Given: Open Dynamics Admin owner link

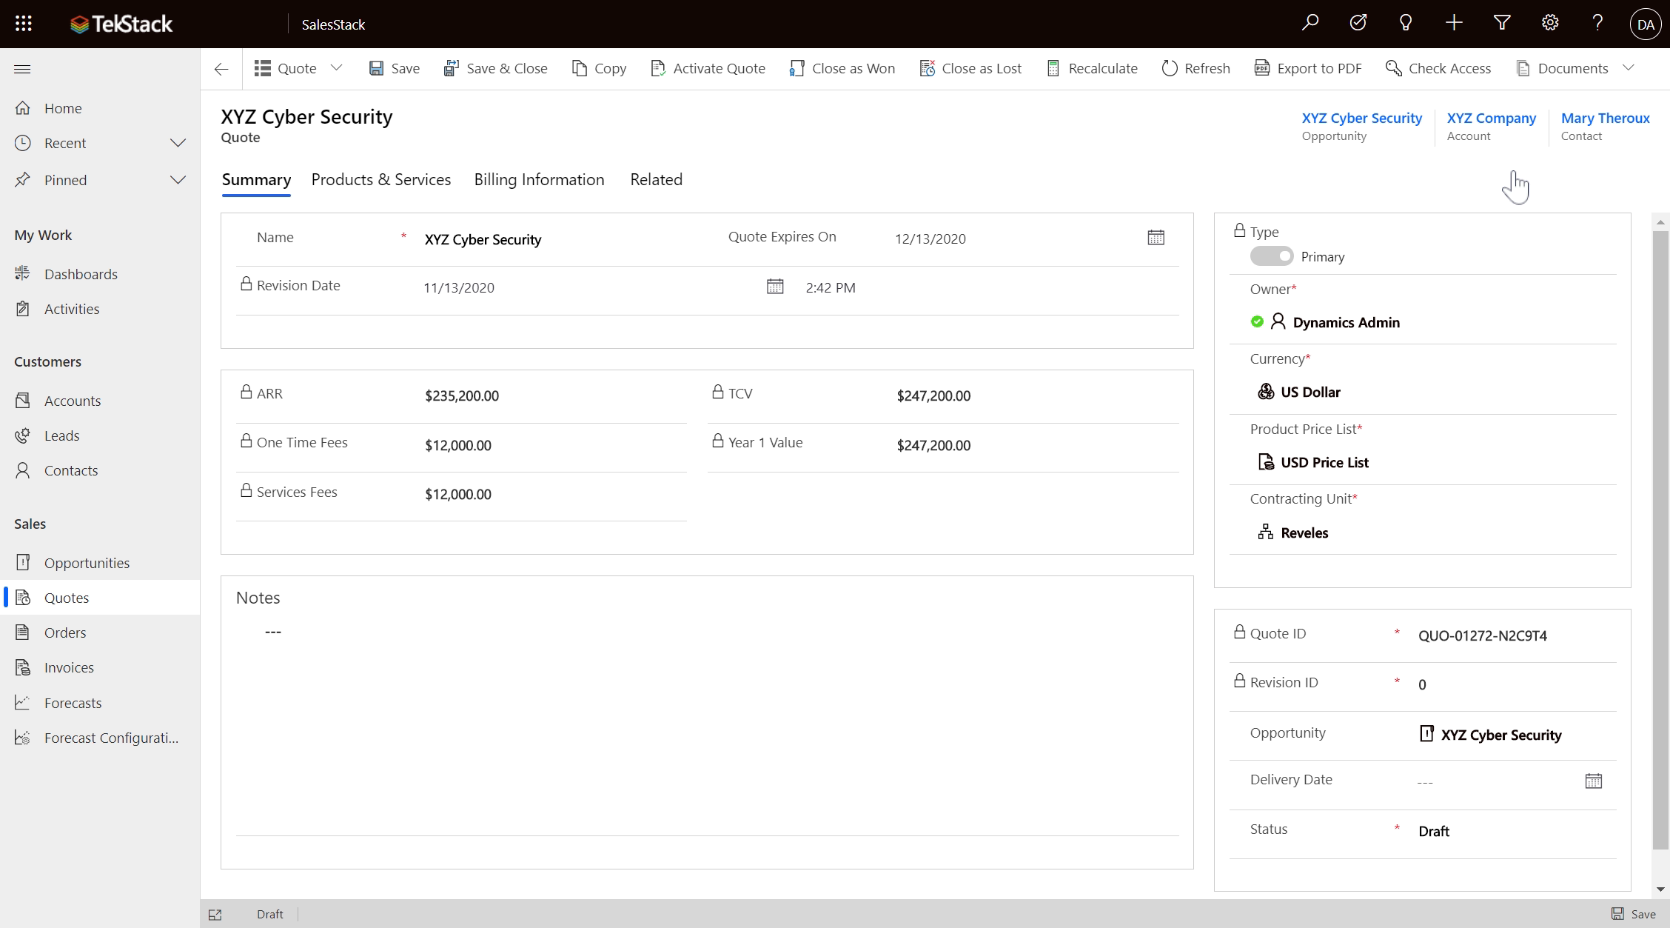Looking at the screenshot, I should pyautogui.click(x=1346, y=322).
